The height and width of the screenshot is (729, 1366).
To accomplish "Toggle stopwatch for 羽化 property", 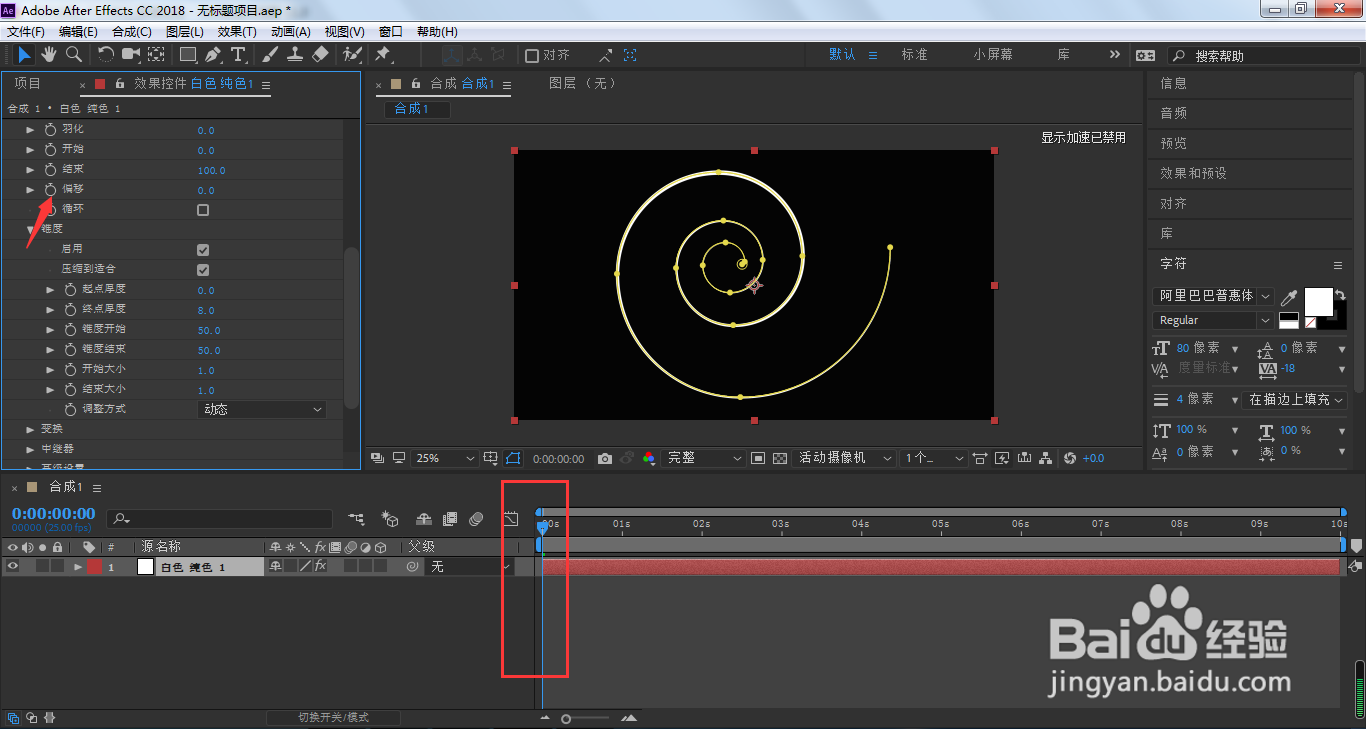I will [51, 130].
